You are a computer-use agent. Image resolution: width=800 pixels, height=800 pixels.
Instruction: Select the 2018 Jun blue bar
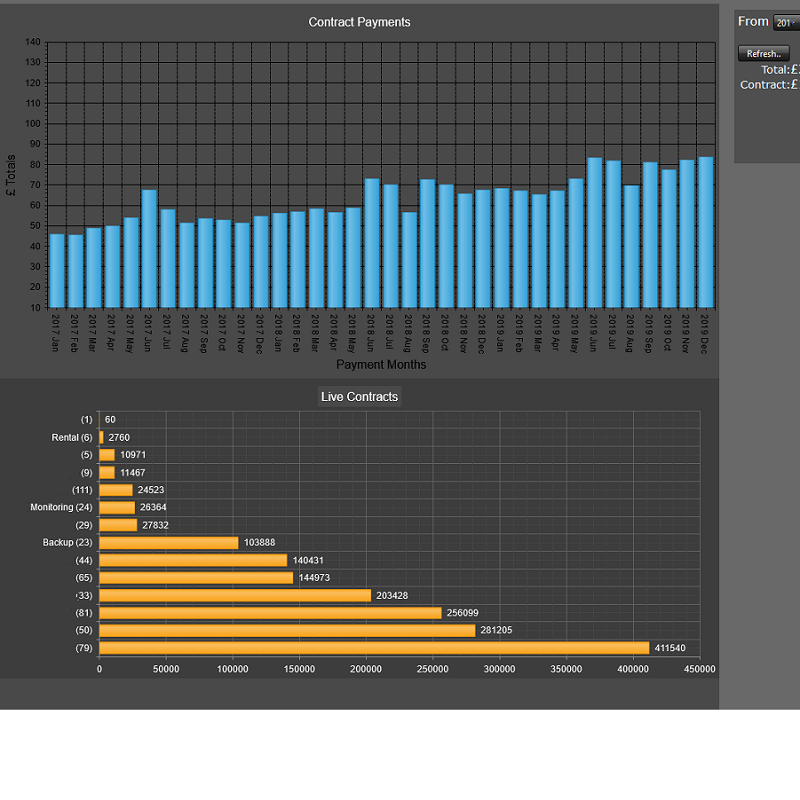click(372, 243)
